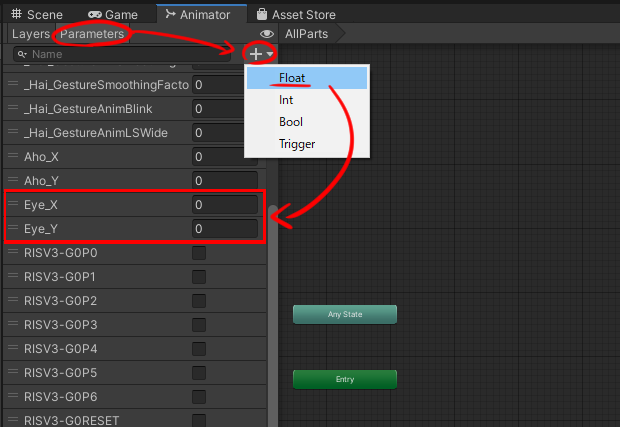Toggle the eye visibility icon
Viewport: 620px width, 427px height.
[267, 34]
